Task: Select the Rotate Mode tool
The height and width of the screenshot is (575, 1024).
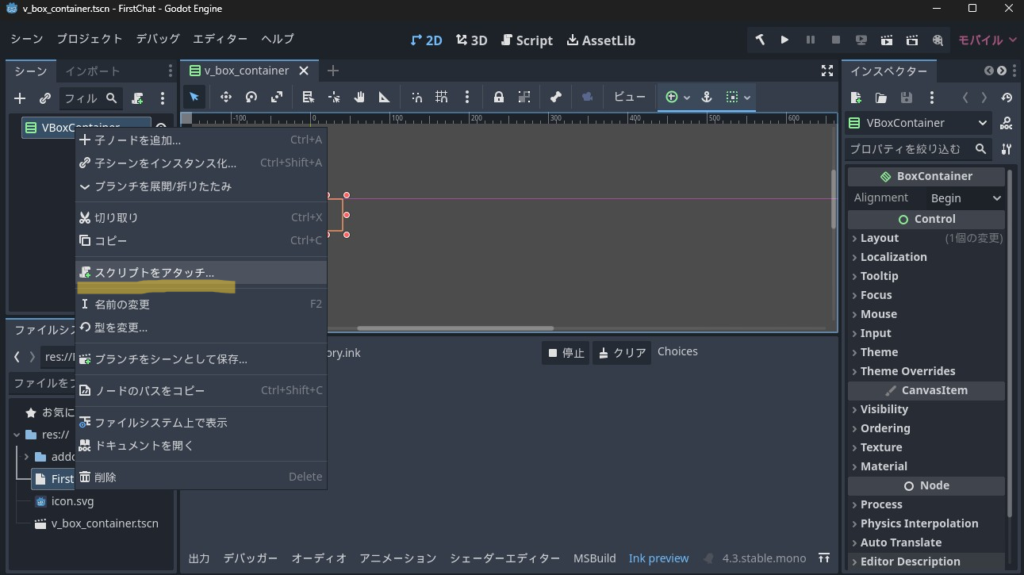Action: point(251,97)
